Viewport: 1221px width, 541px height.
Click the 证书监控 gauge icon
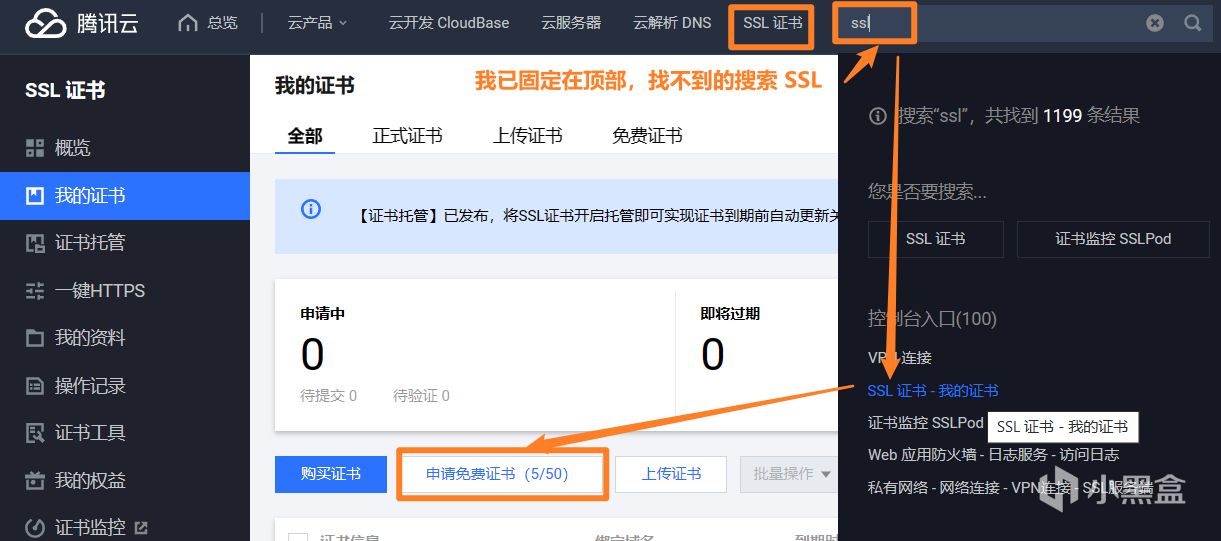click(x=35, y=527)
